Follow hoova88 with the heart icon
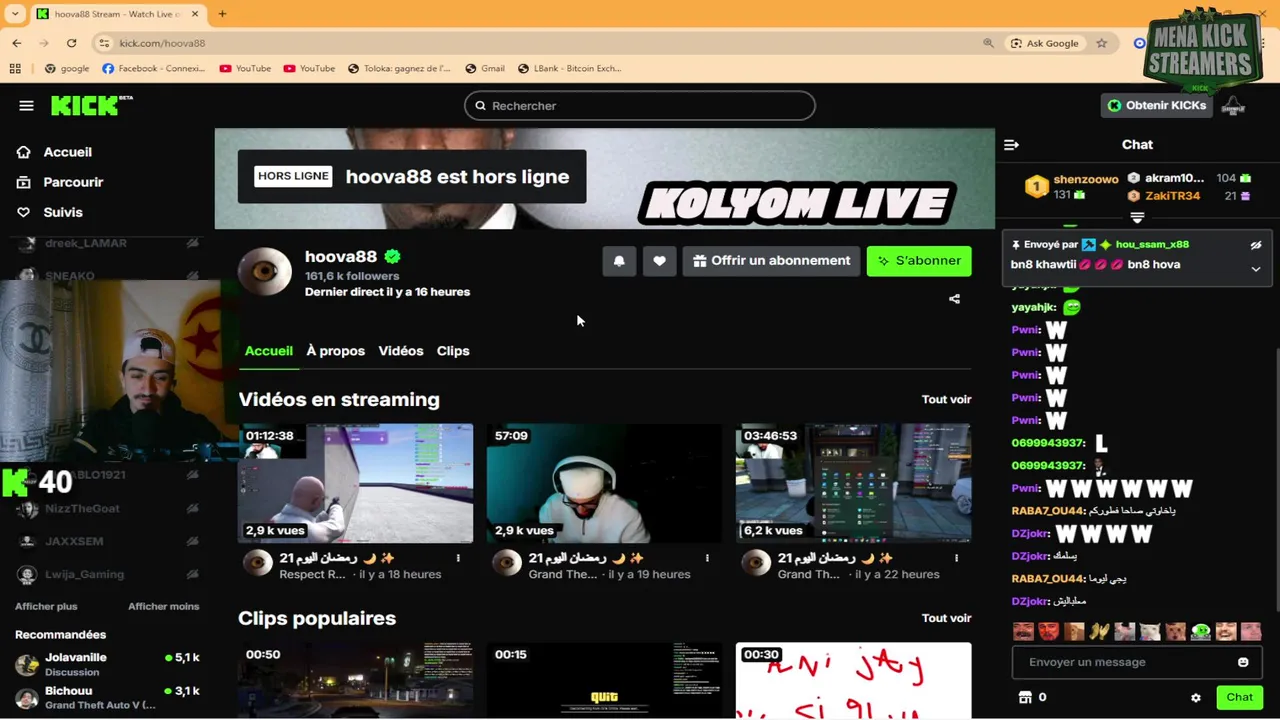Image resolution: width=1280 pixels, height=720 pixels. tap(659, 261)
